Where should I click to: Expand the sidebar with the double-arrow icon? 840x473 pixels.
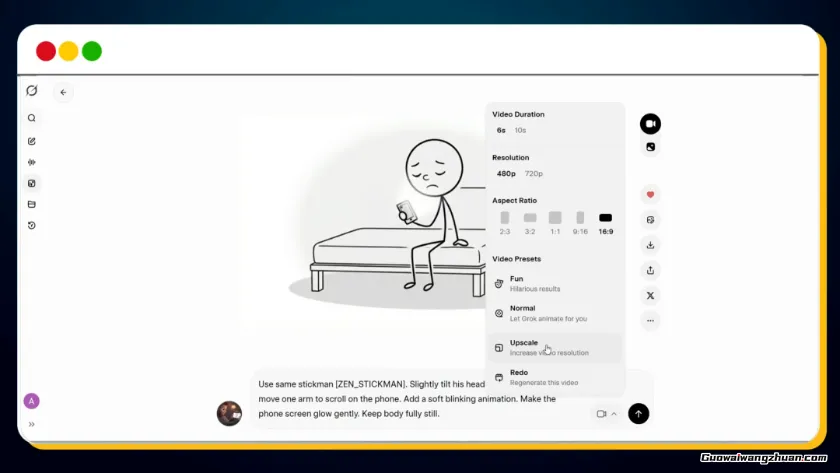pos(32,424)
